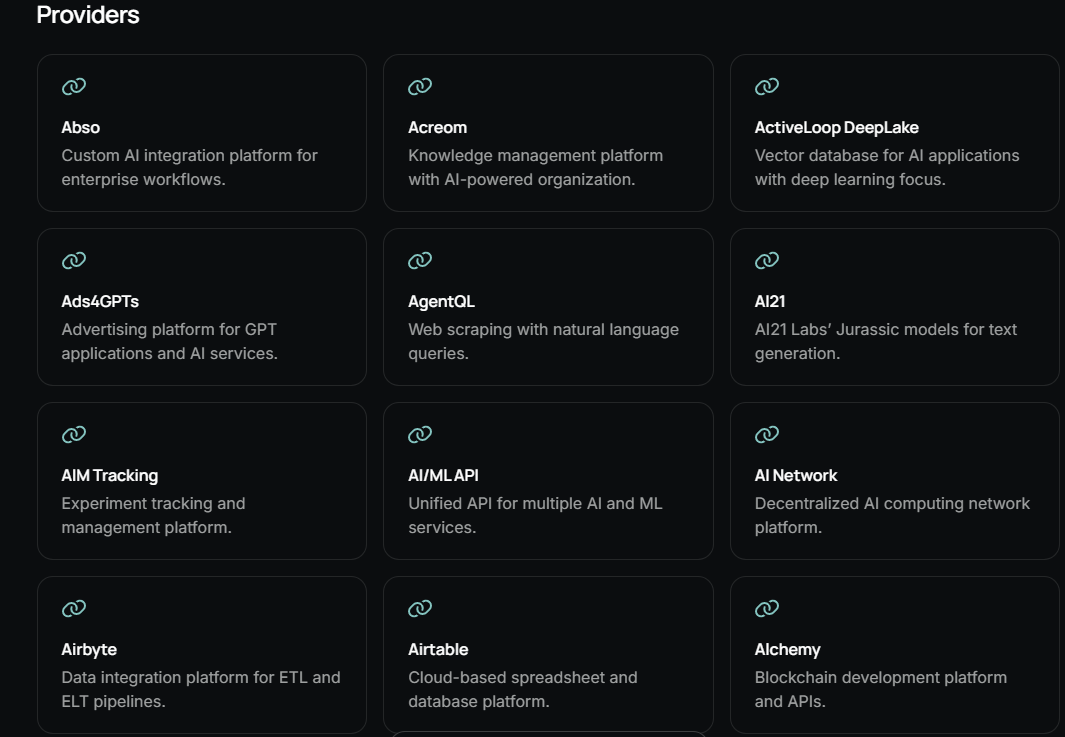Viewport: 1065px width, 737px height.
Task: Click the AI Network chain icon
Action: [x=767, y=434]
